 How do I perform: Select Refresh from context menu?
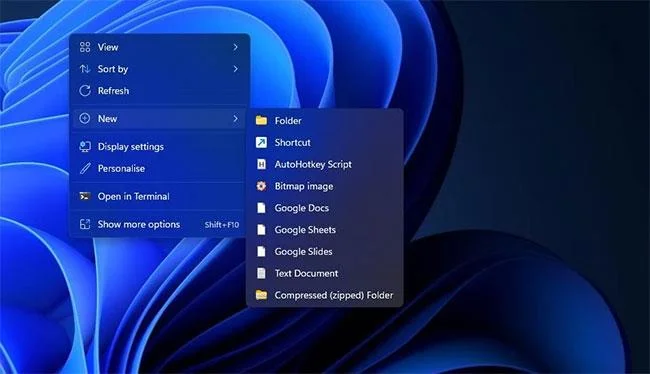pyautogui.click(x=160, y=91)
